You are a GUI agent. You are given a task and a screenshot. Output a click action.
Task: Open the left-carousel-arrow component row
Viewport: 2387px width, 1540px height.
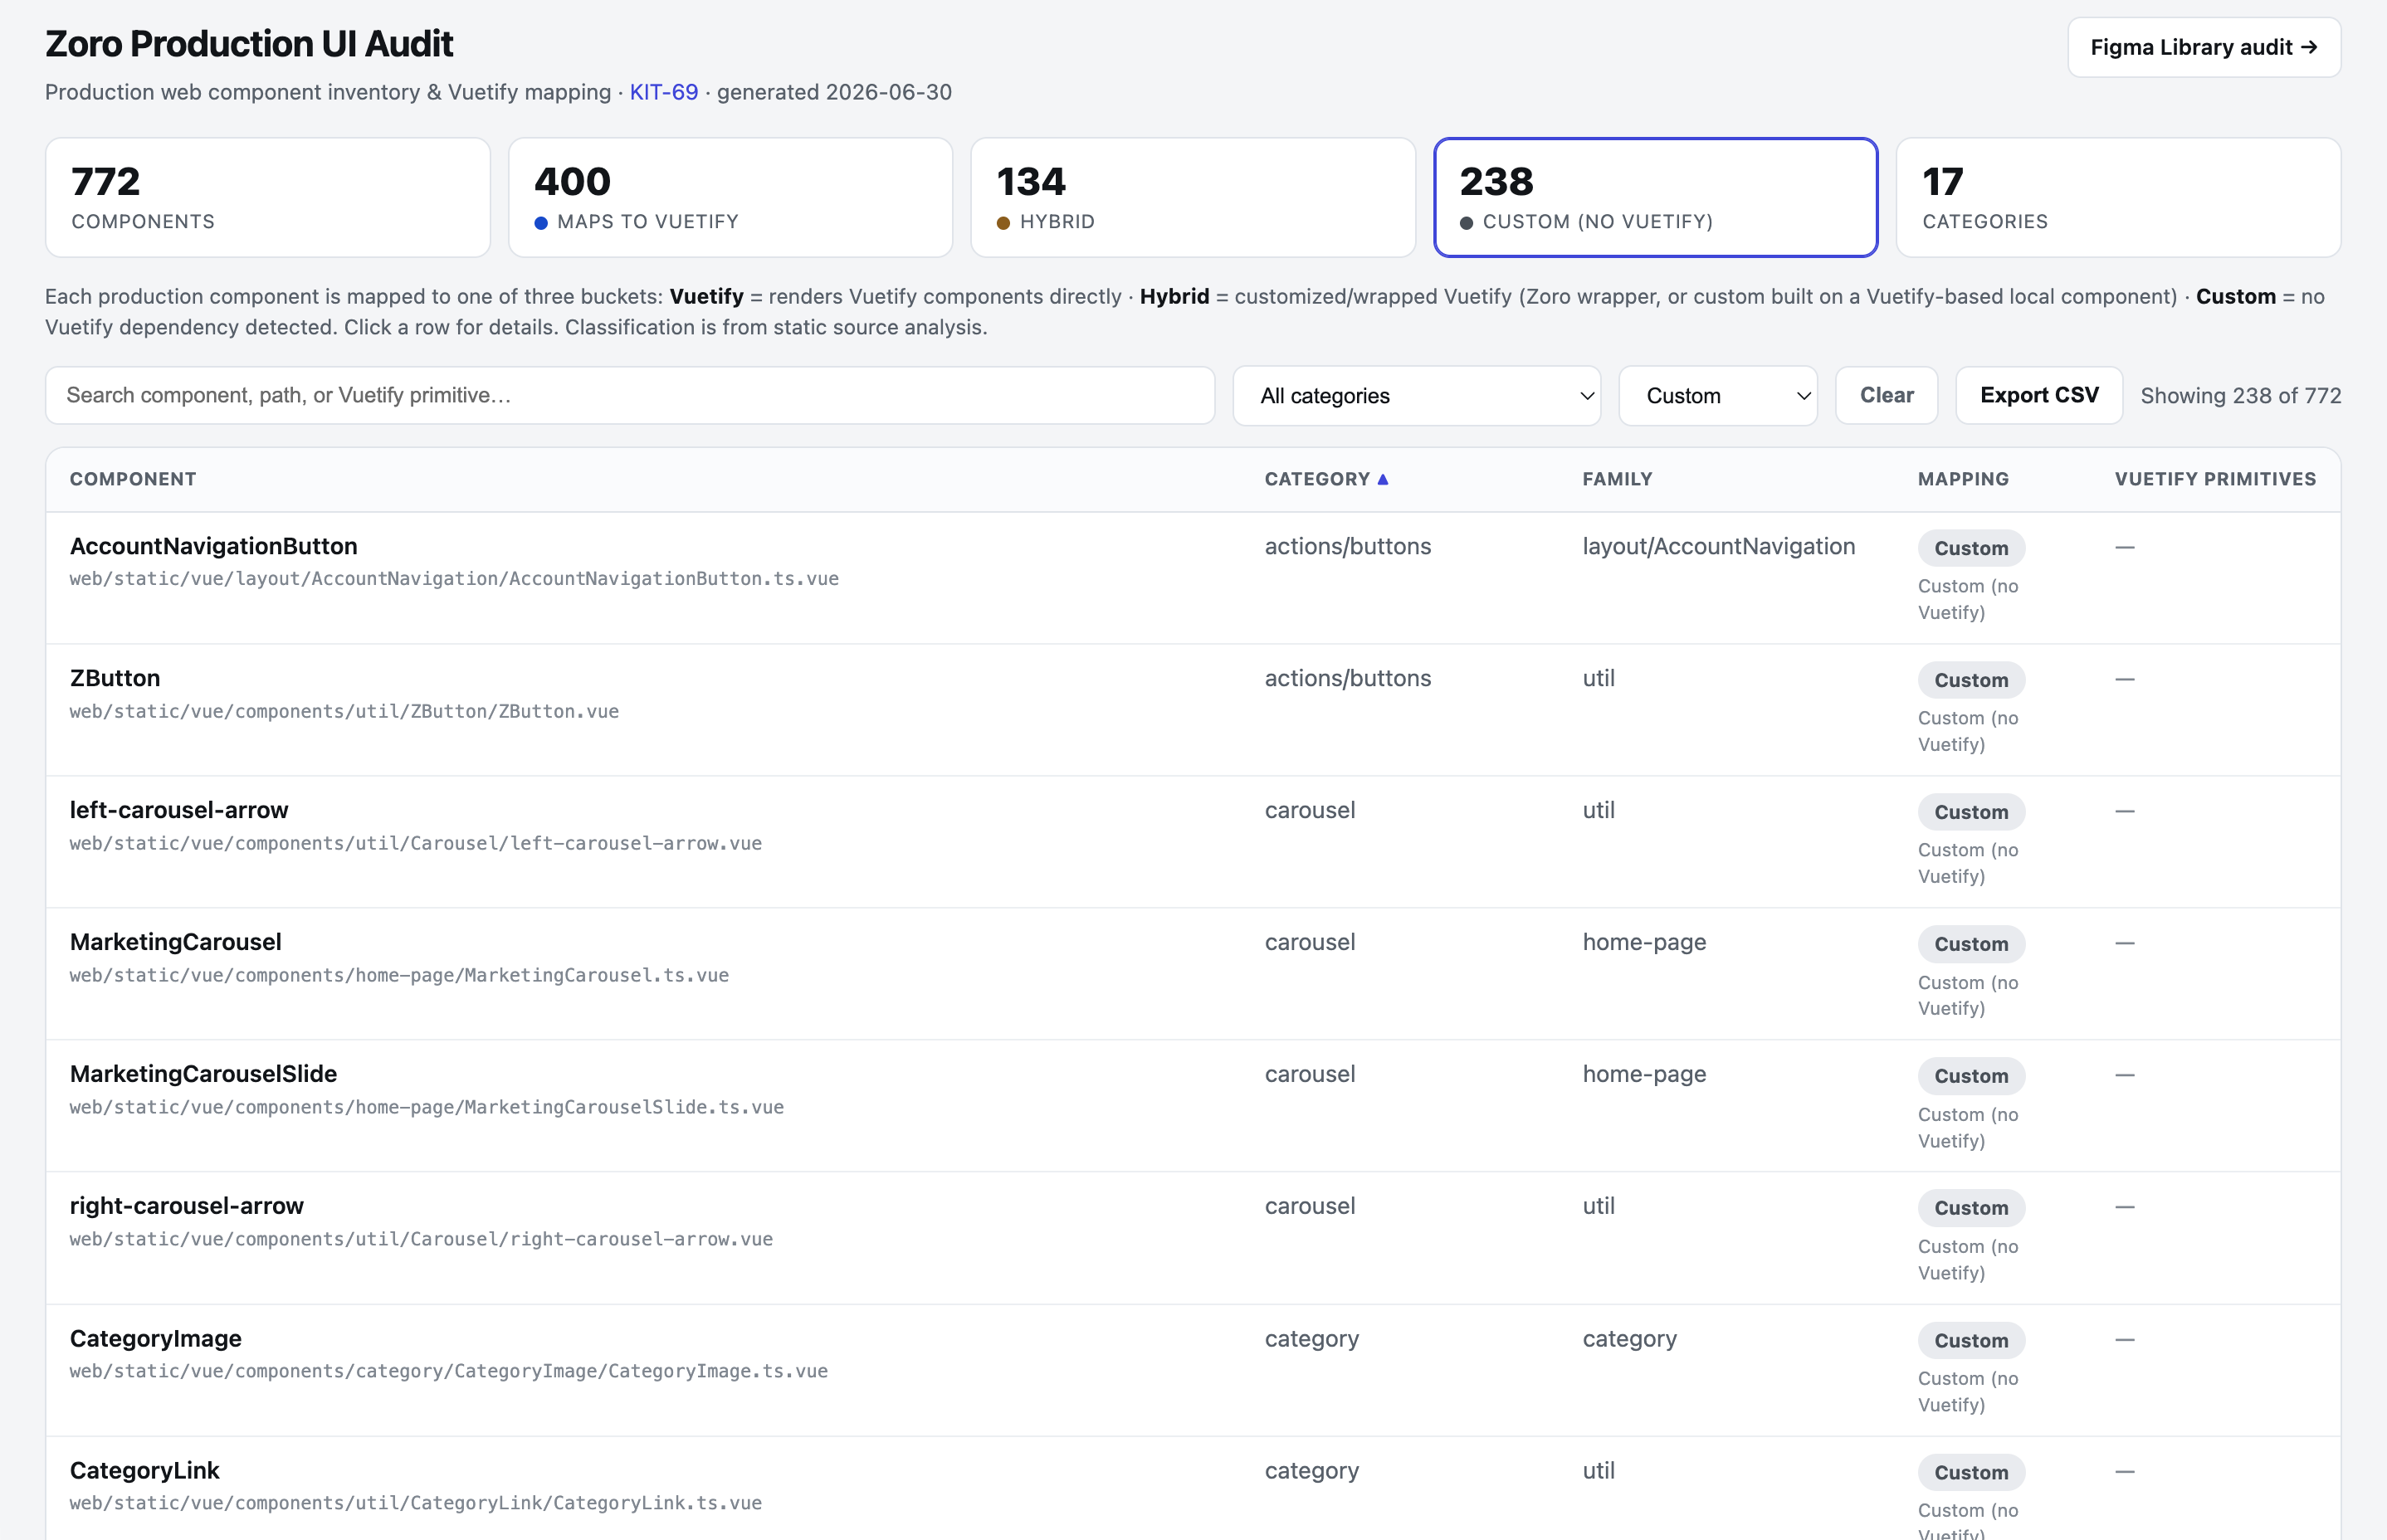coord(1193,842)
